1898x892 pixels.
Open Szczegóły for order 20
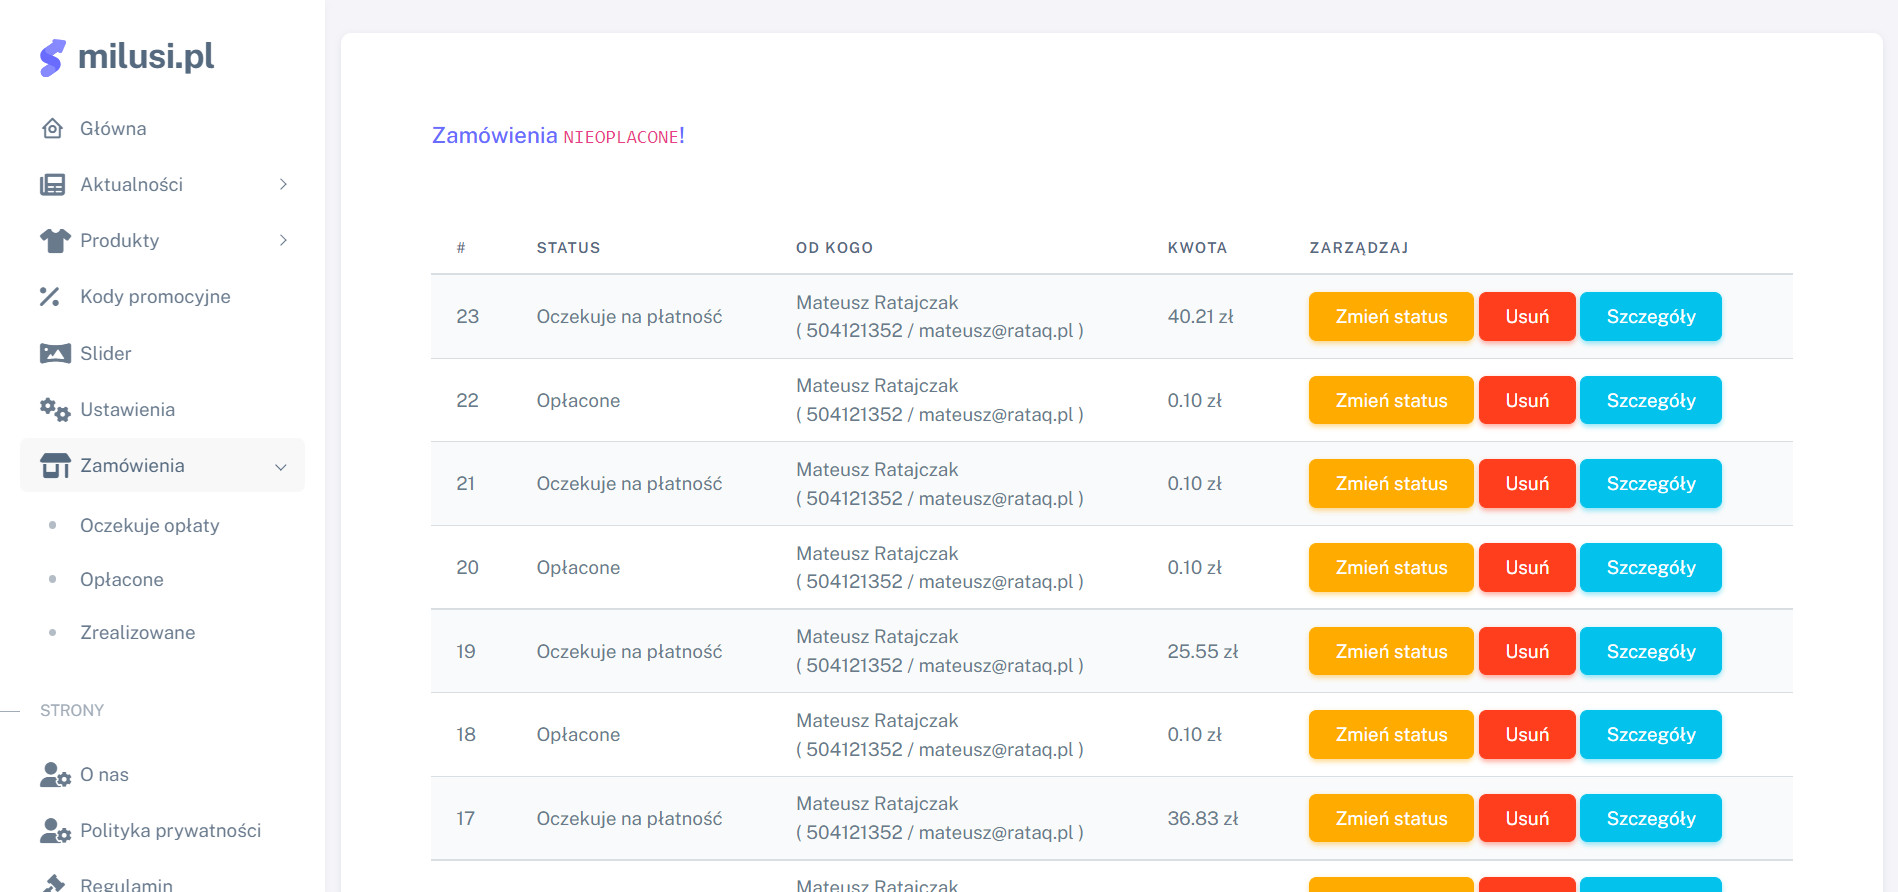(x=1651, y=567)
